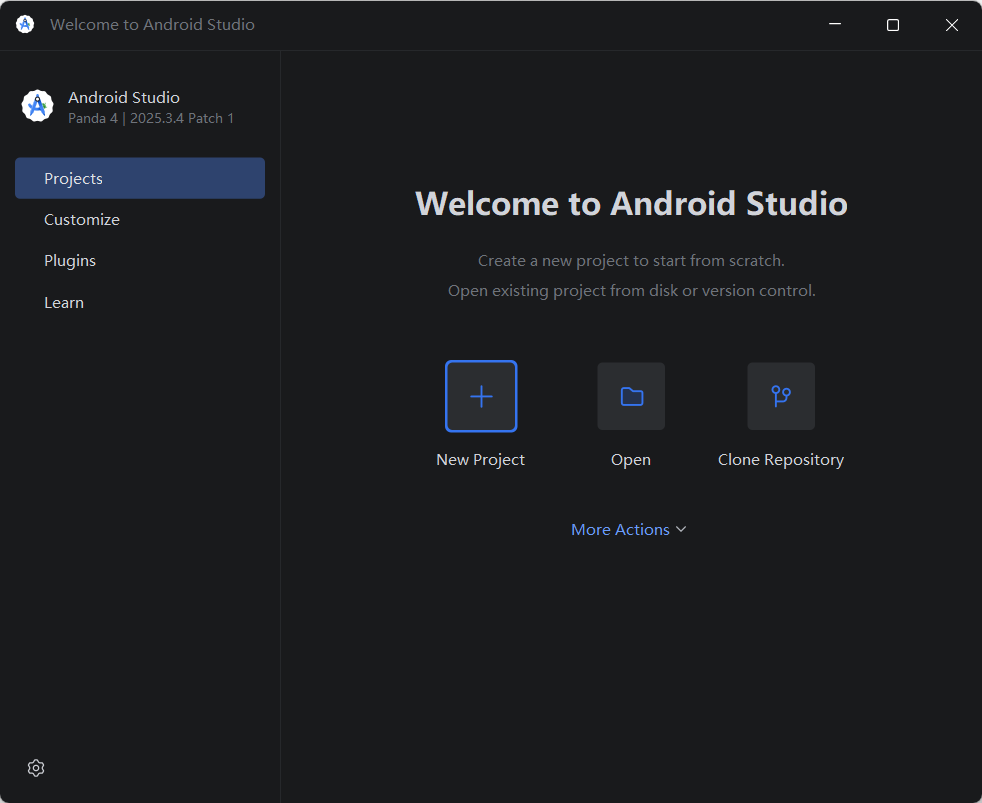Click the version text Panda 4 | 2025.3.4 Patch 1
This screenshot has height=803, width=982.
click(151, 118)
